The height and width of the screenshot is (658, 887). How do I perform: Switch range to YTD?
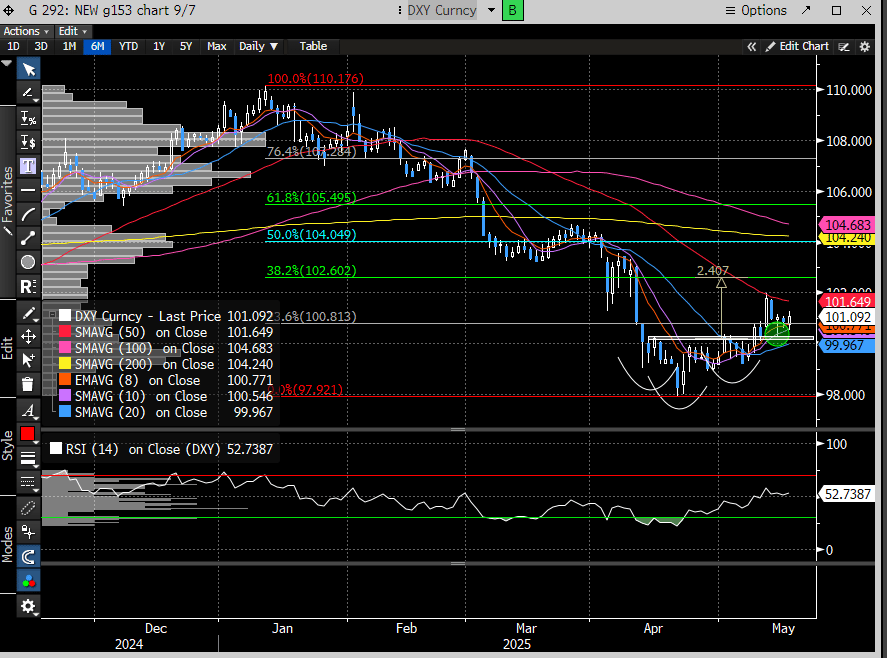point(128,46)
